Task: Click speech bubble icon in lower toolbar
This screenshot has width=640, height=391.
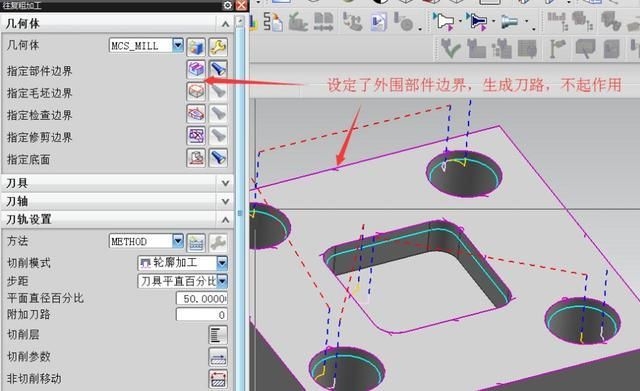Action: [x=585, y=49]
